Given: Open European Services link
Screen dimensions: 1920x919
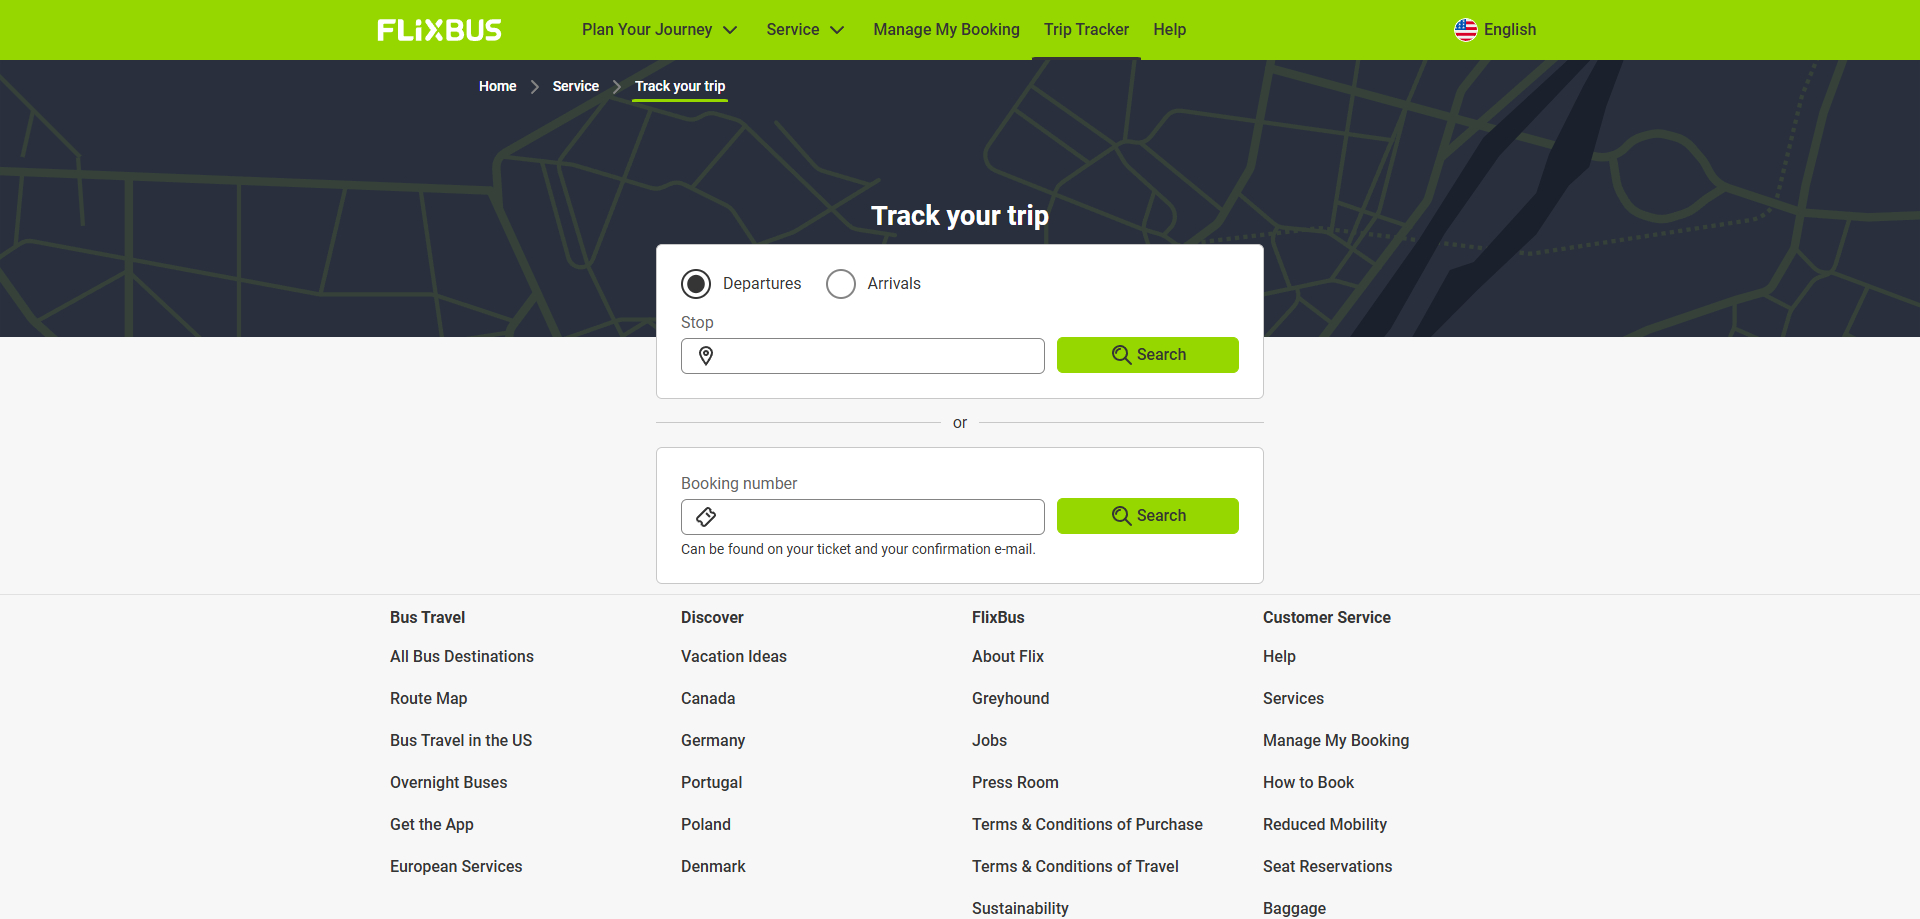Looking at the screenshot, I should pyautogui.click(x=456, y=867).
